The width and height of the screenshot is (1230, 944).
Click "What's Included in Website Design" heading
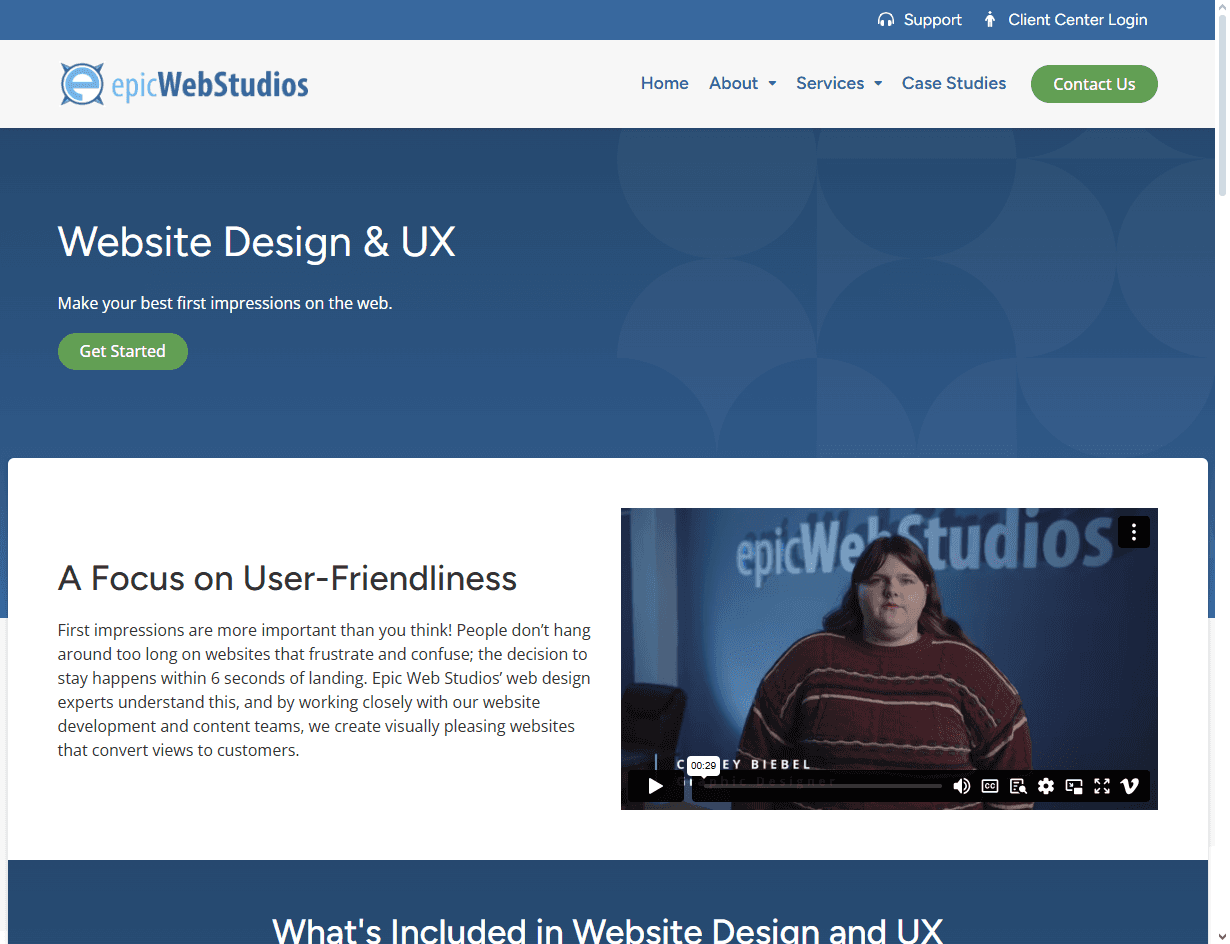click(x=608, y=930)
